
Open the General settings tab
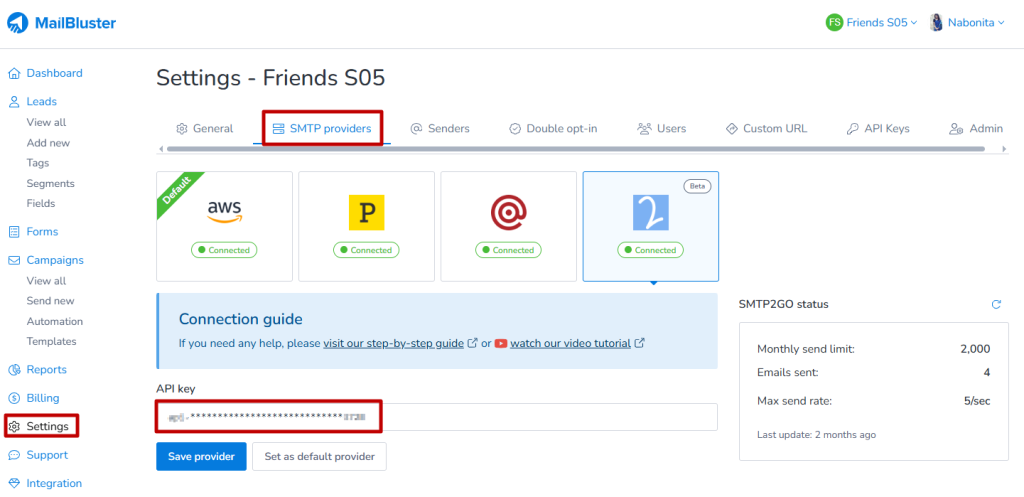coord(204,129)
